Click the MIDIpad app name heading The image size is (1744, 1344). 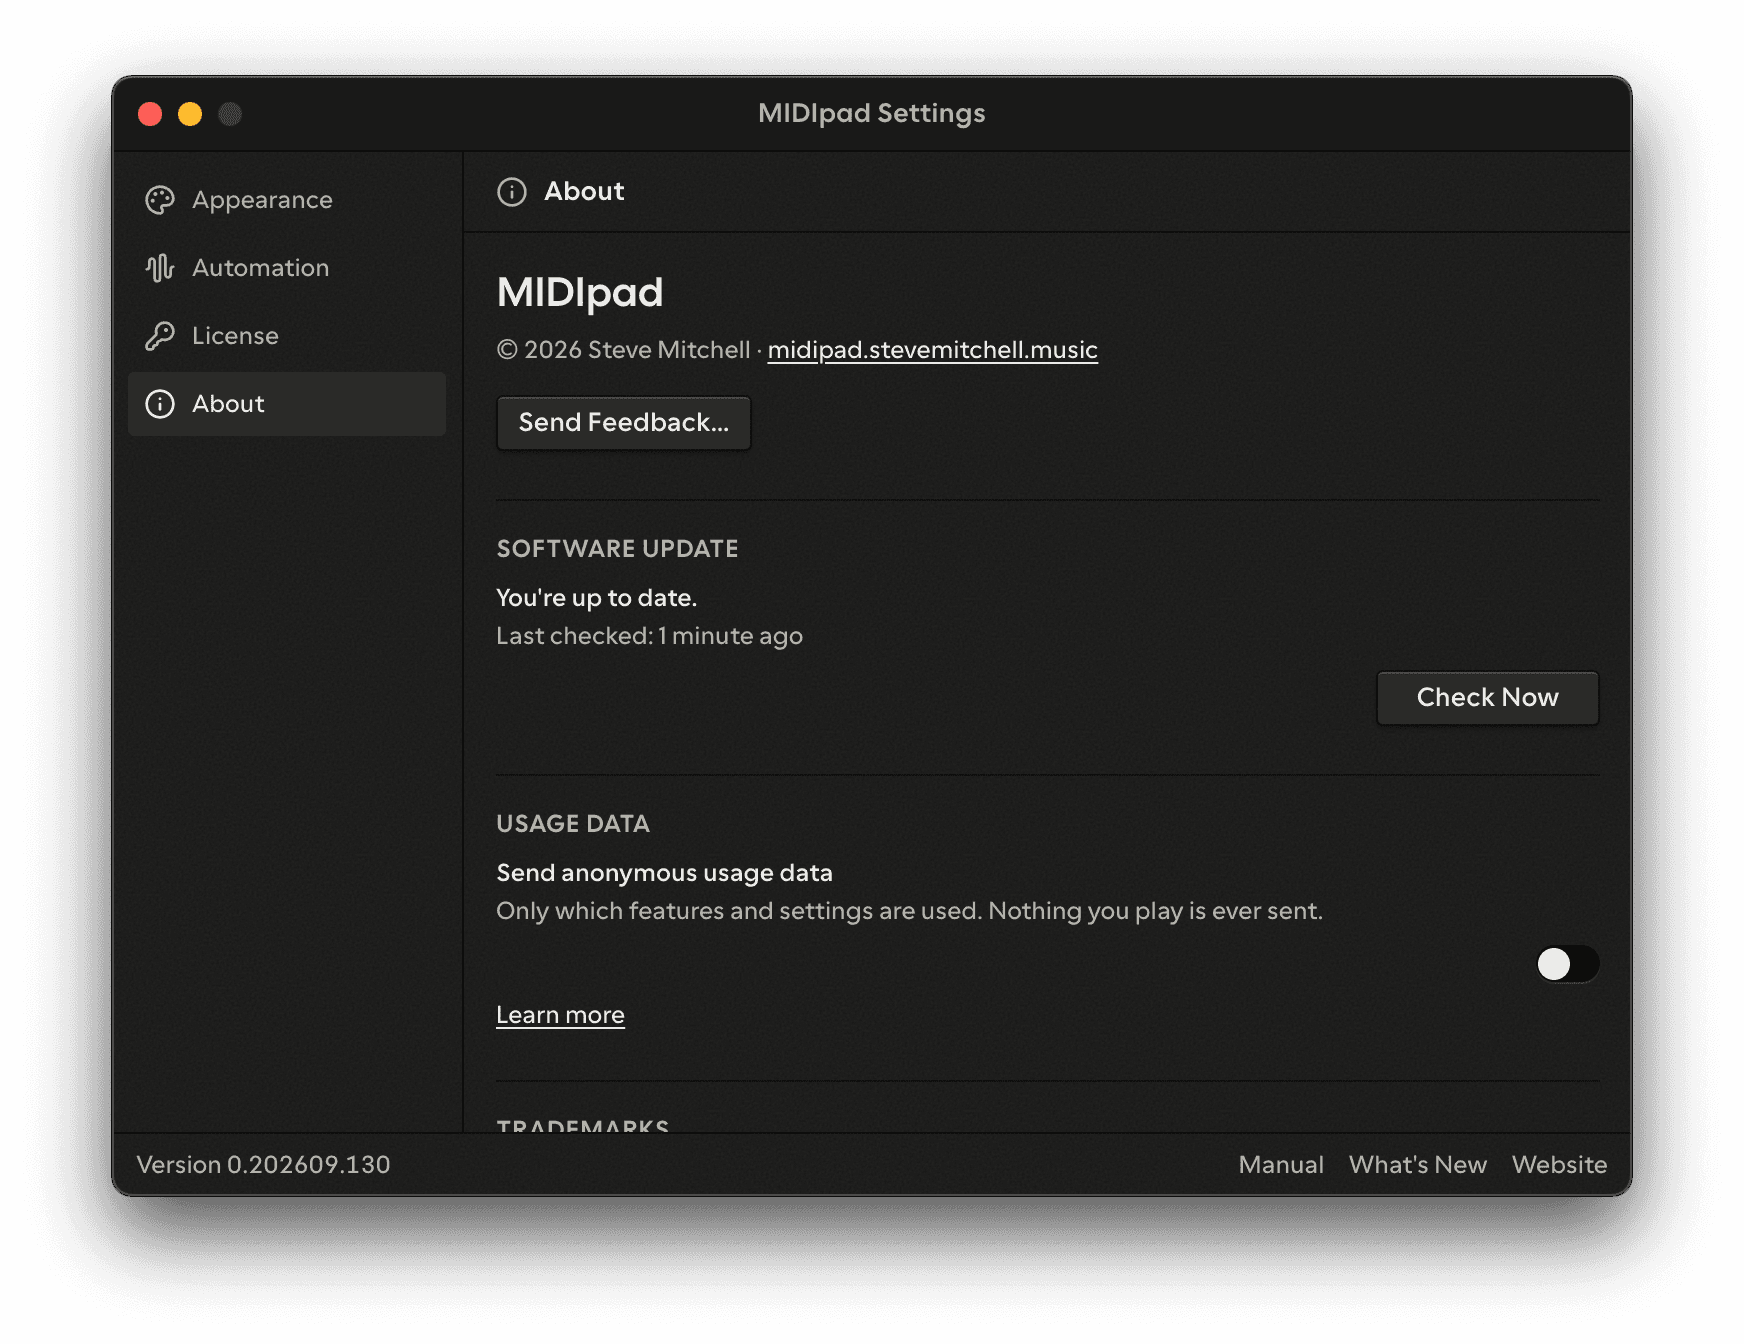(x=580, y=292)
